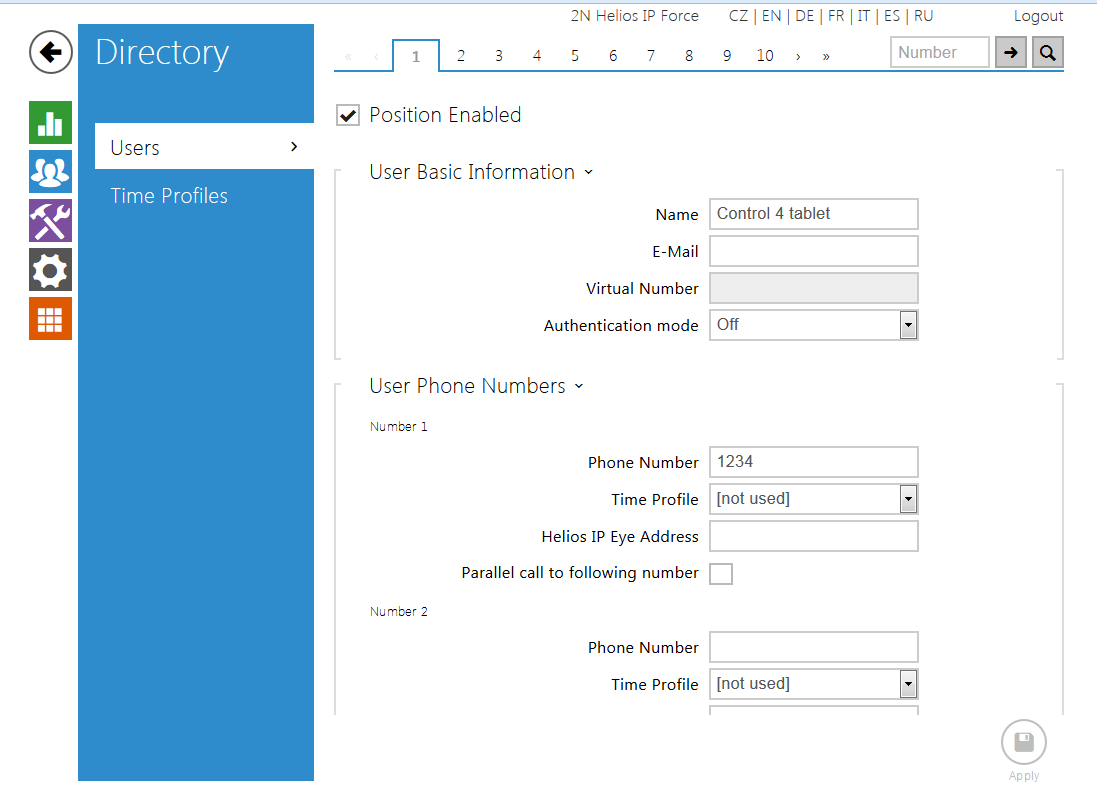This screenshot has width=1097, height=790.
Task: Click the back arrow icon
Action: pyautogui.click(x=51, y=52)
